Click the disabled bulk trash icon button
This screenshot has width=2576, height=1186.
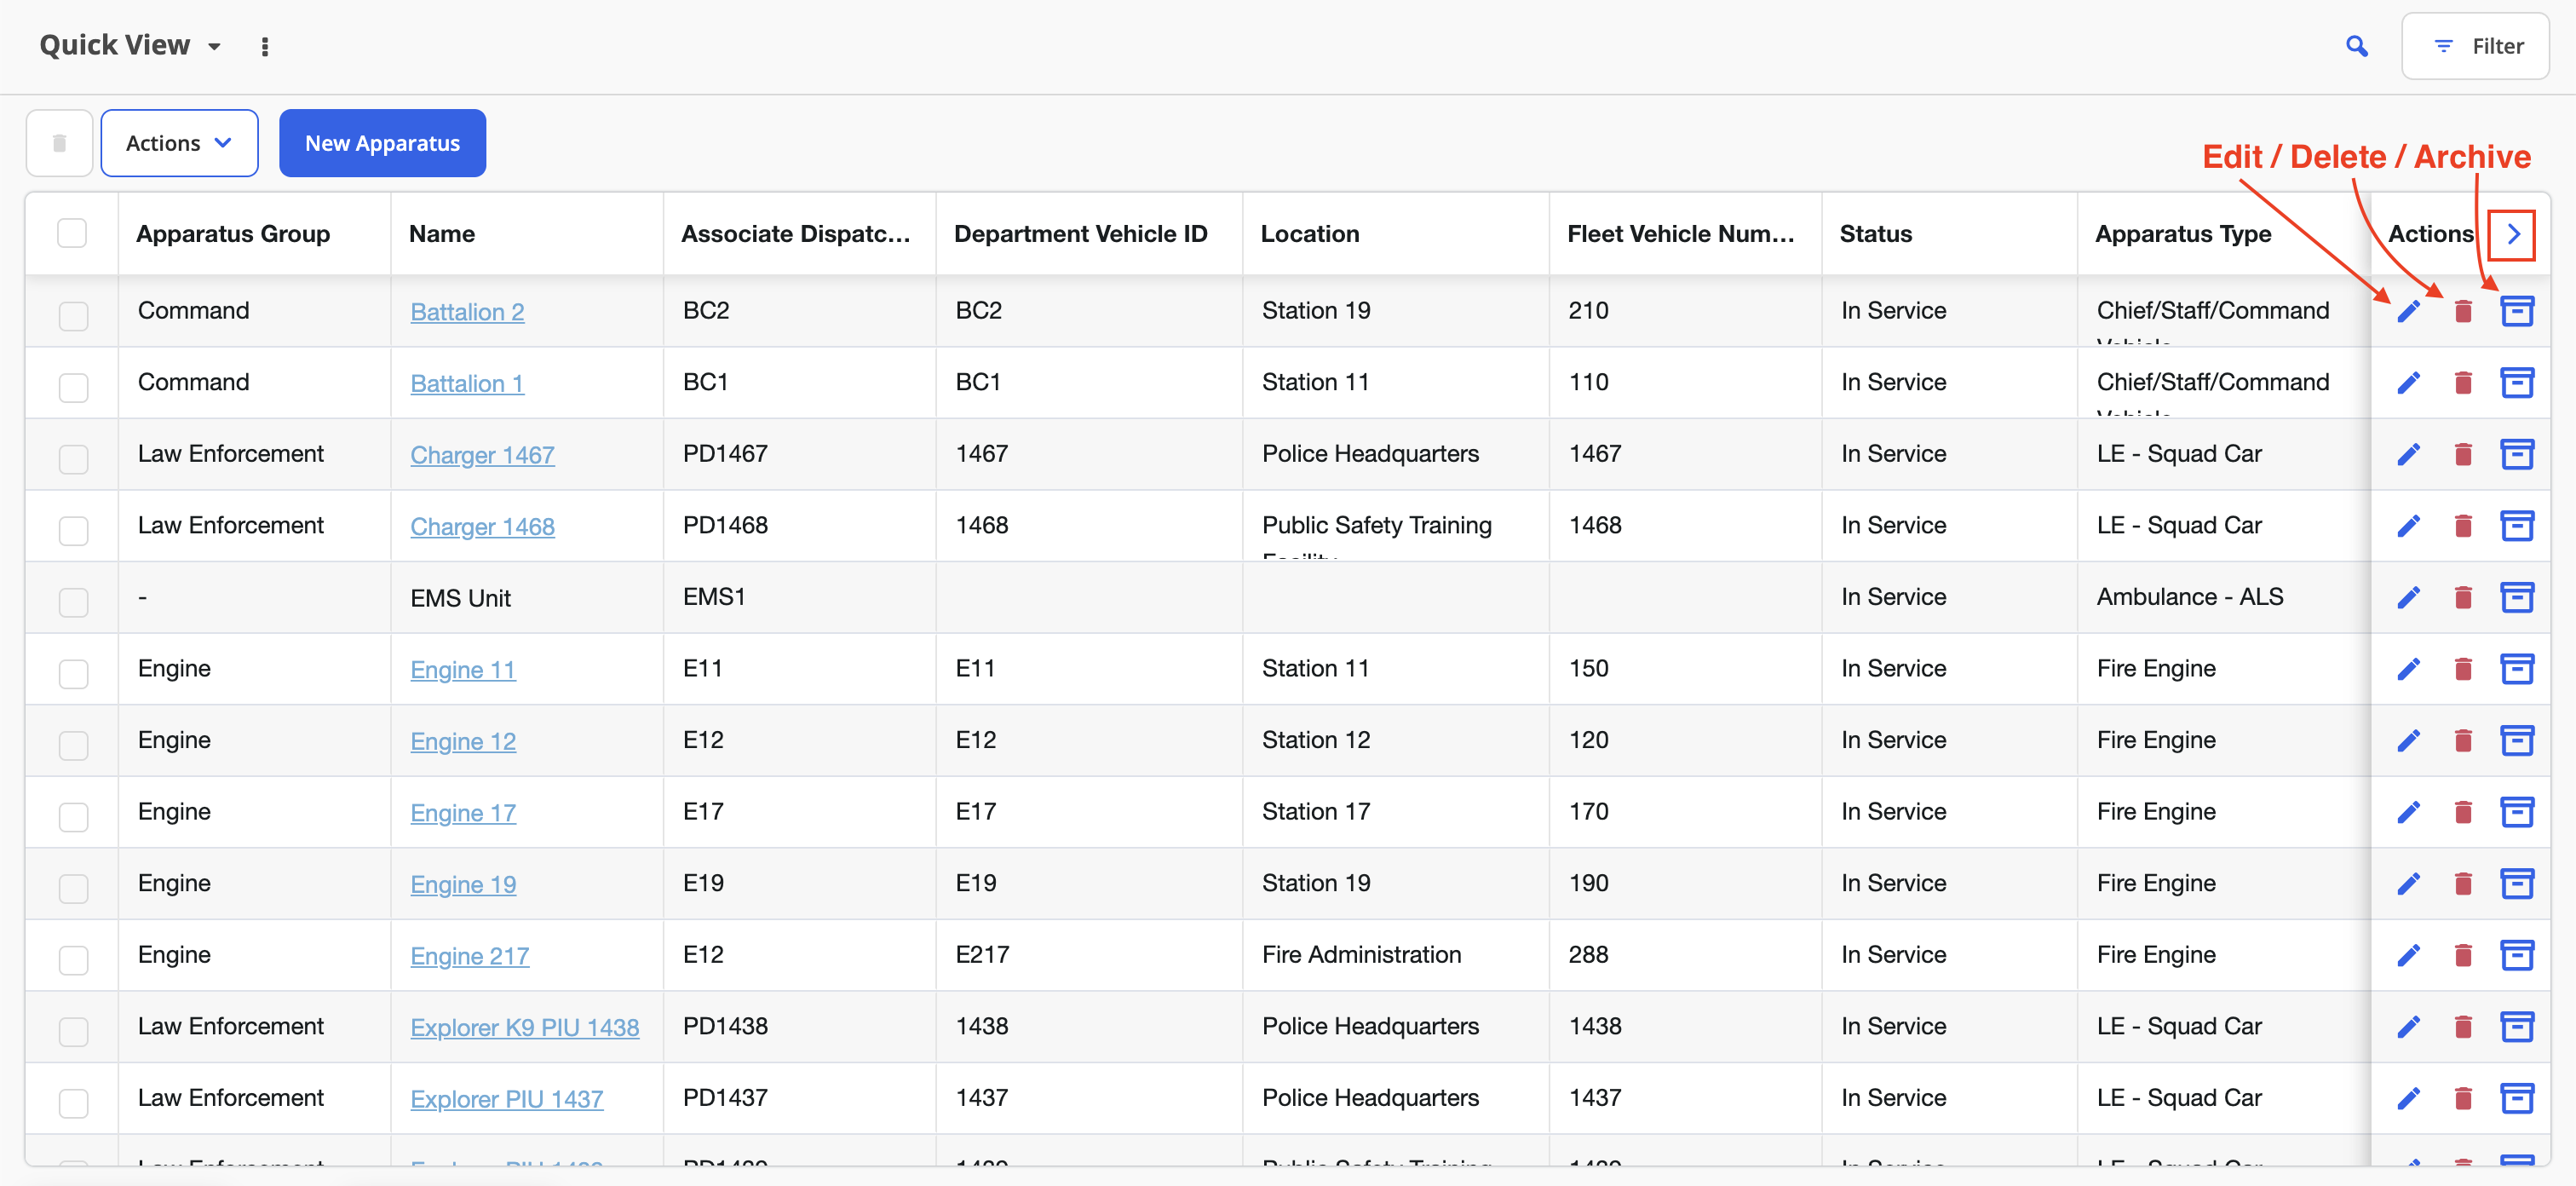(59, 143)
